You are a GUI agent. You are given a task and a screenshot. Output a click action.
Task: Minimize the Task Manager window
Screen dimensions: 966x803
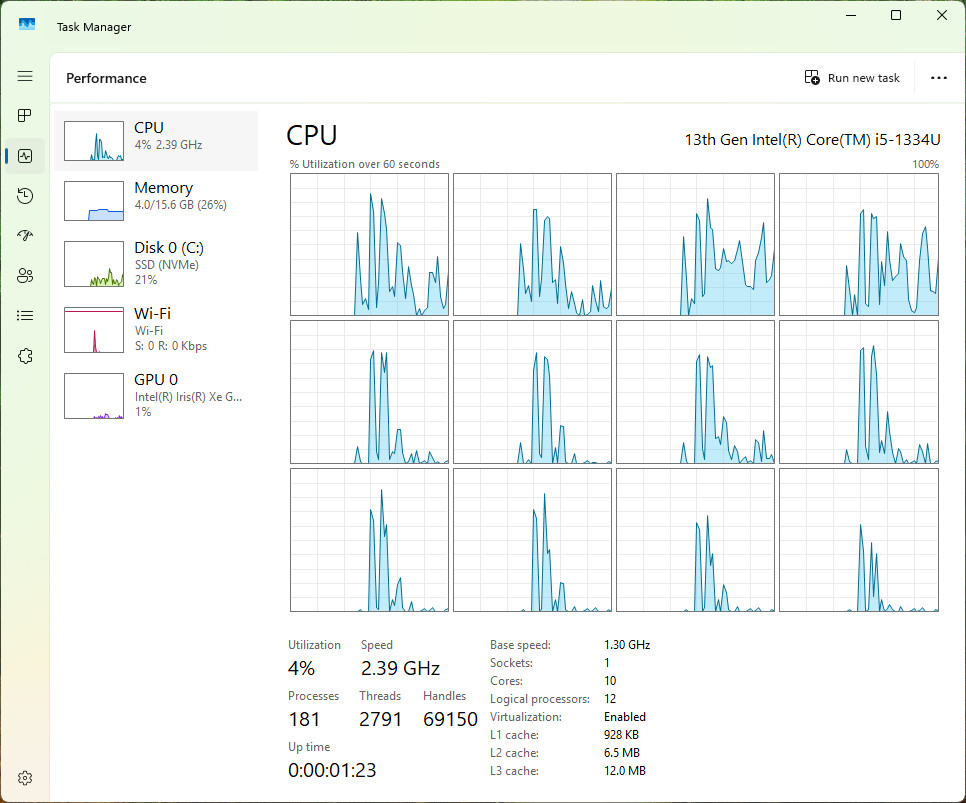851,15
